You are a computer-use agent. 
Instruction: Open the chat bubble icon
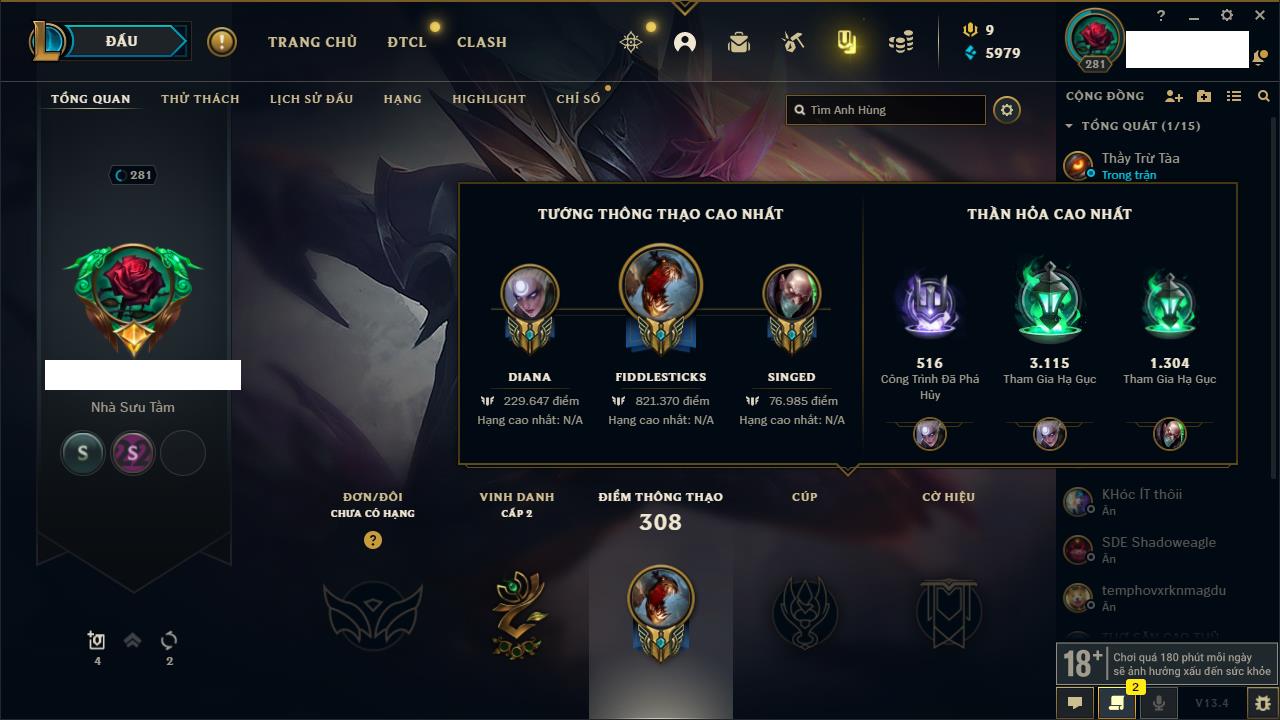1075,703
